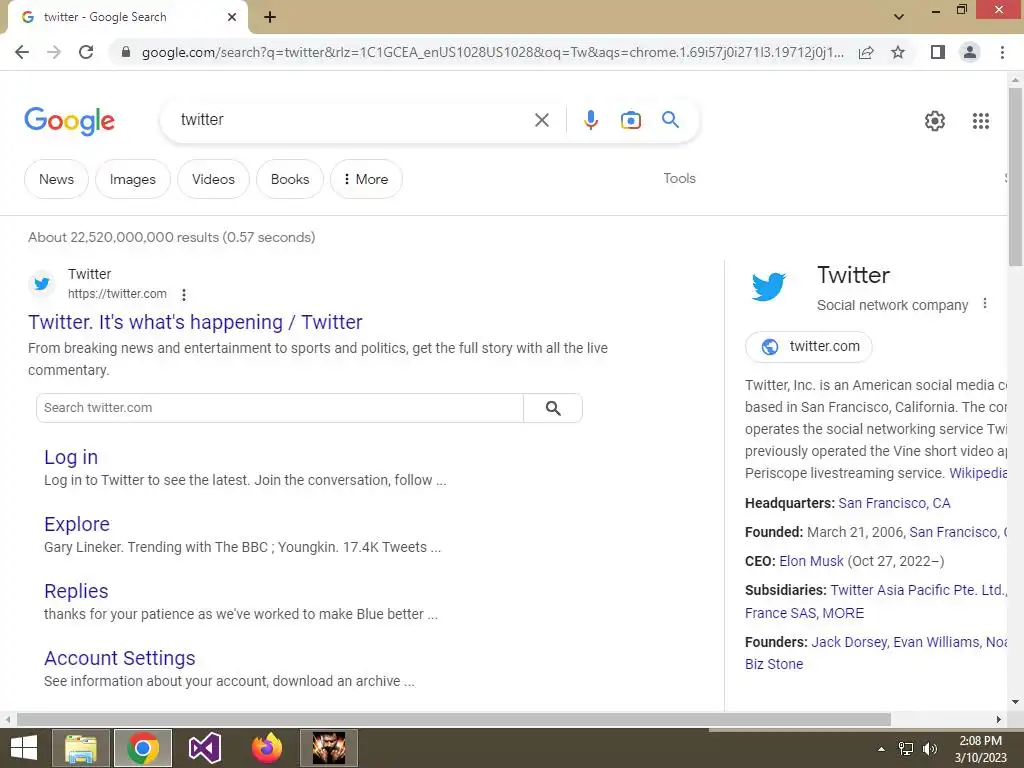Open knowledge panel three-dot options
This screenshot has height=768, width=1024.
click(985, 304)
